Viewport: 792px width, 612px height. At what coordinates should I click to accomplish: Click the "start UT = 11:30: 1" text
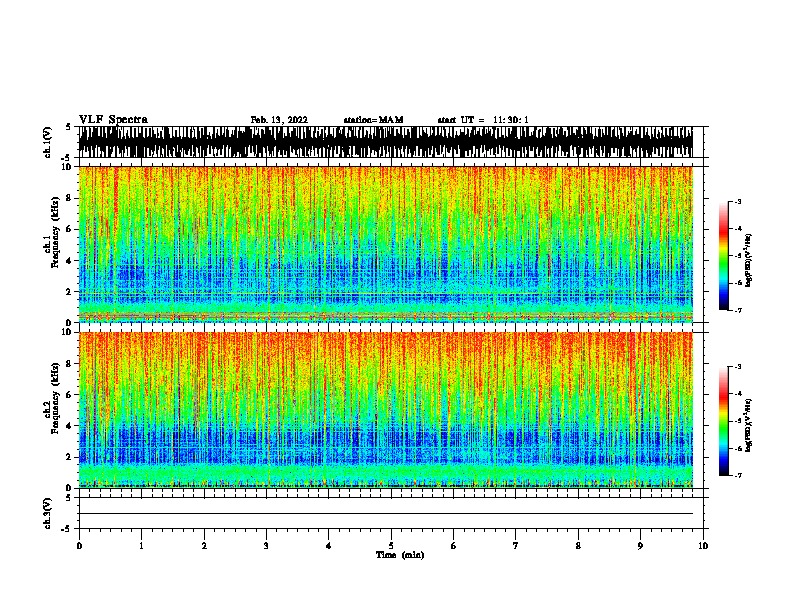pos(483,120)
